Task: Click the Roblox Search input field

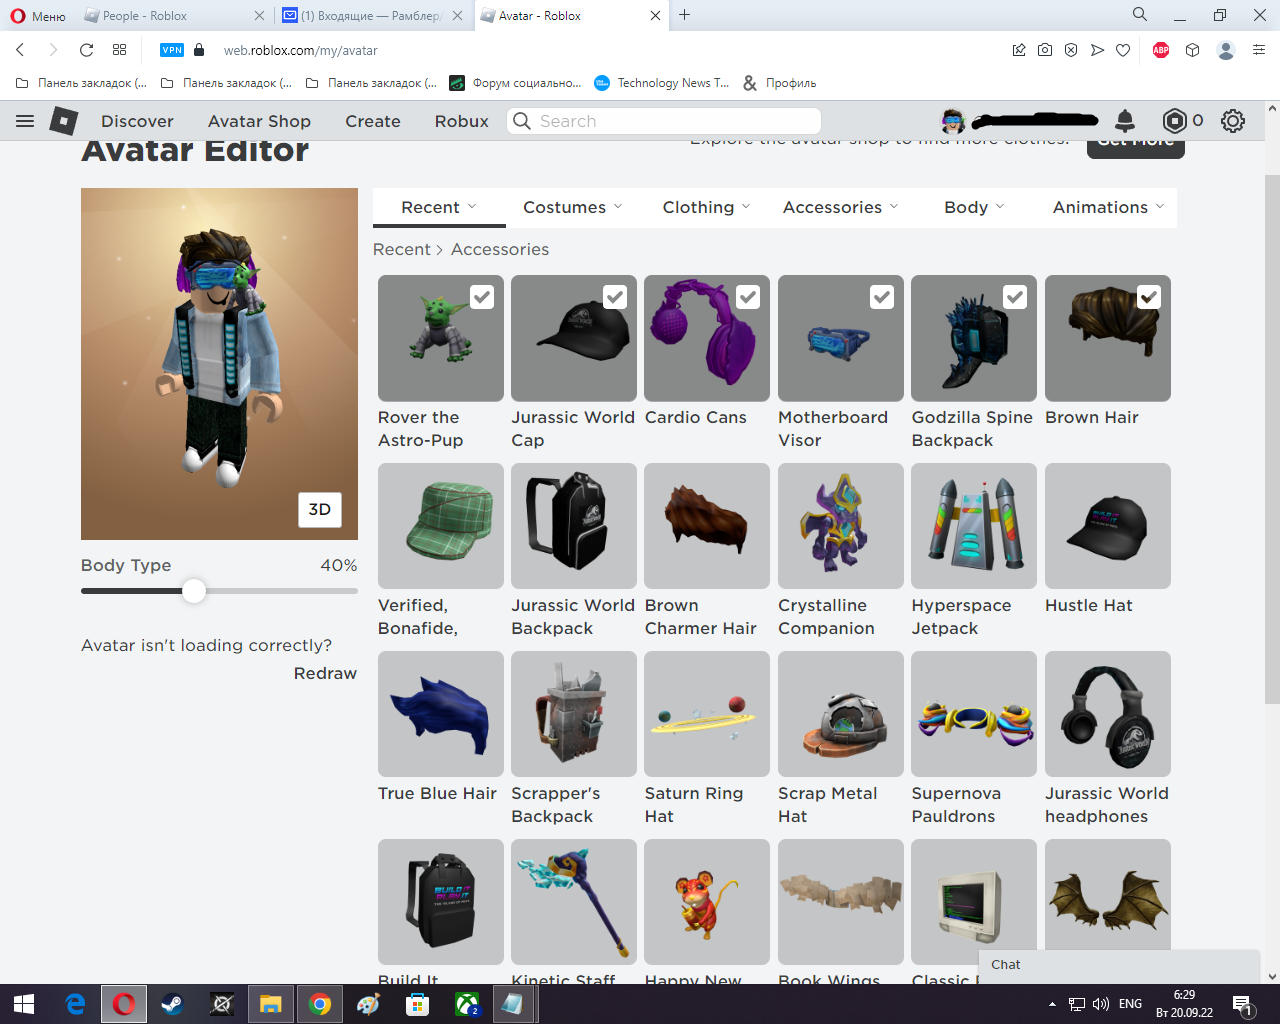Action: 664,121
